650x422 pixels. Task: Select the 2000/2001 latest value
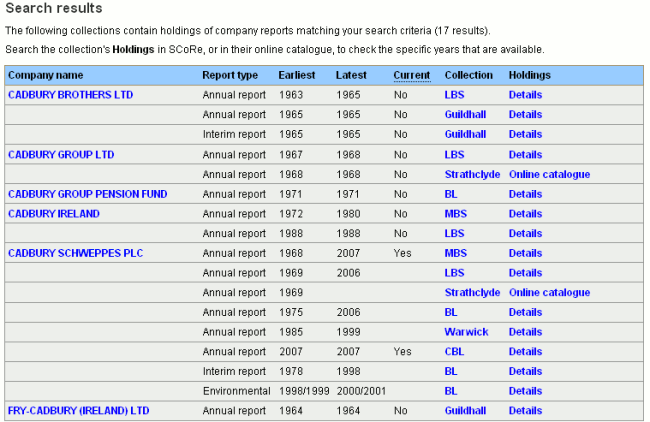[361, 391]
